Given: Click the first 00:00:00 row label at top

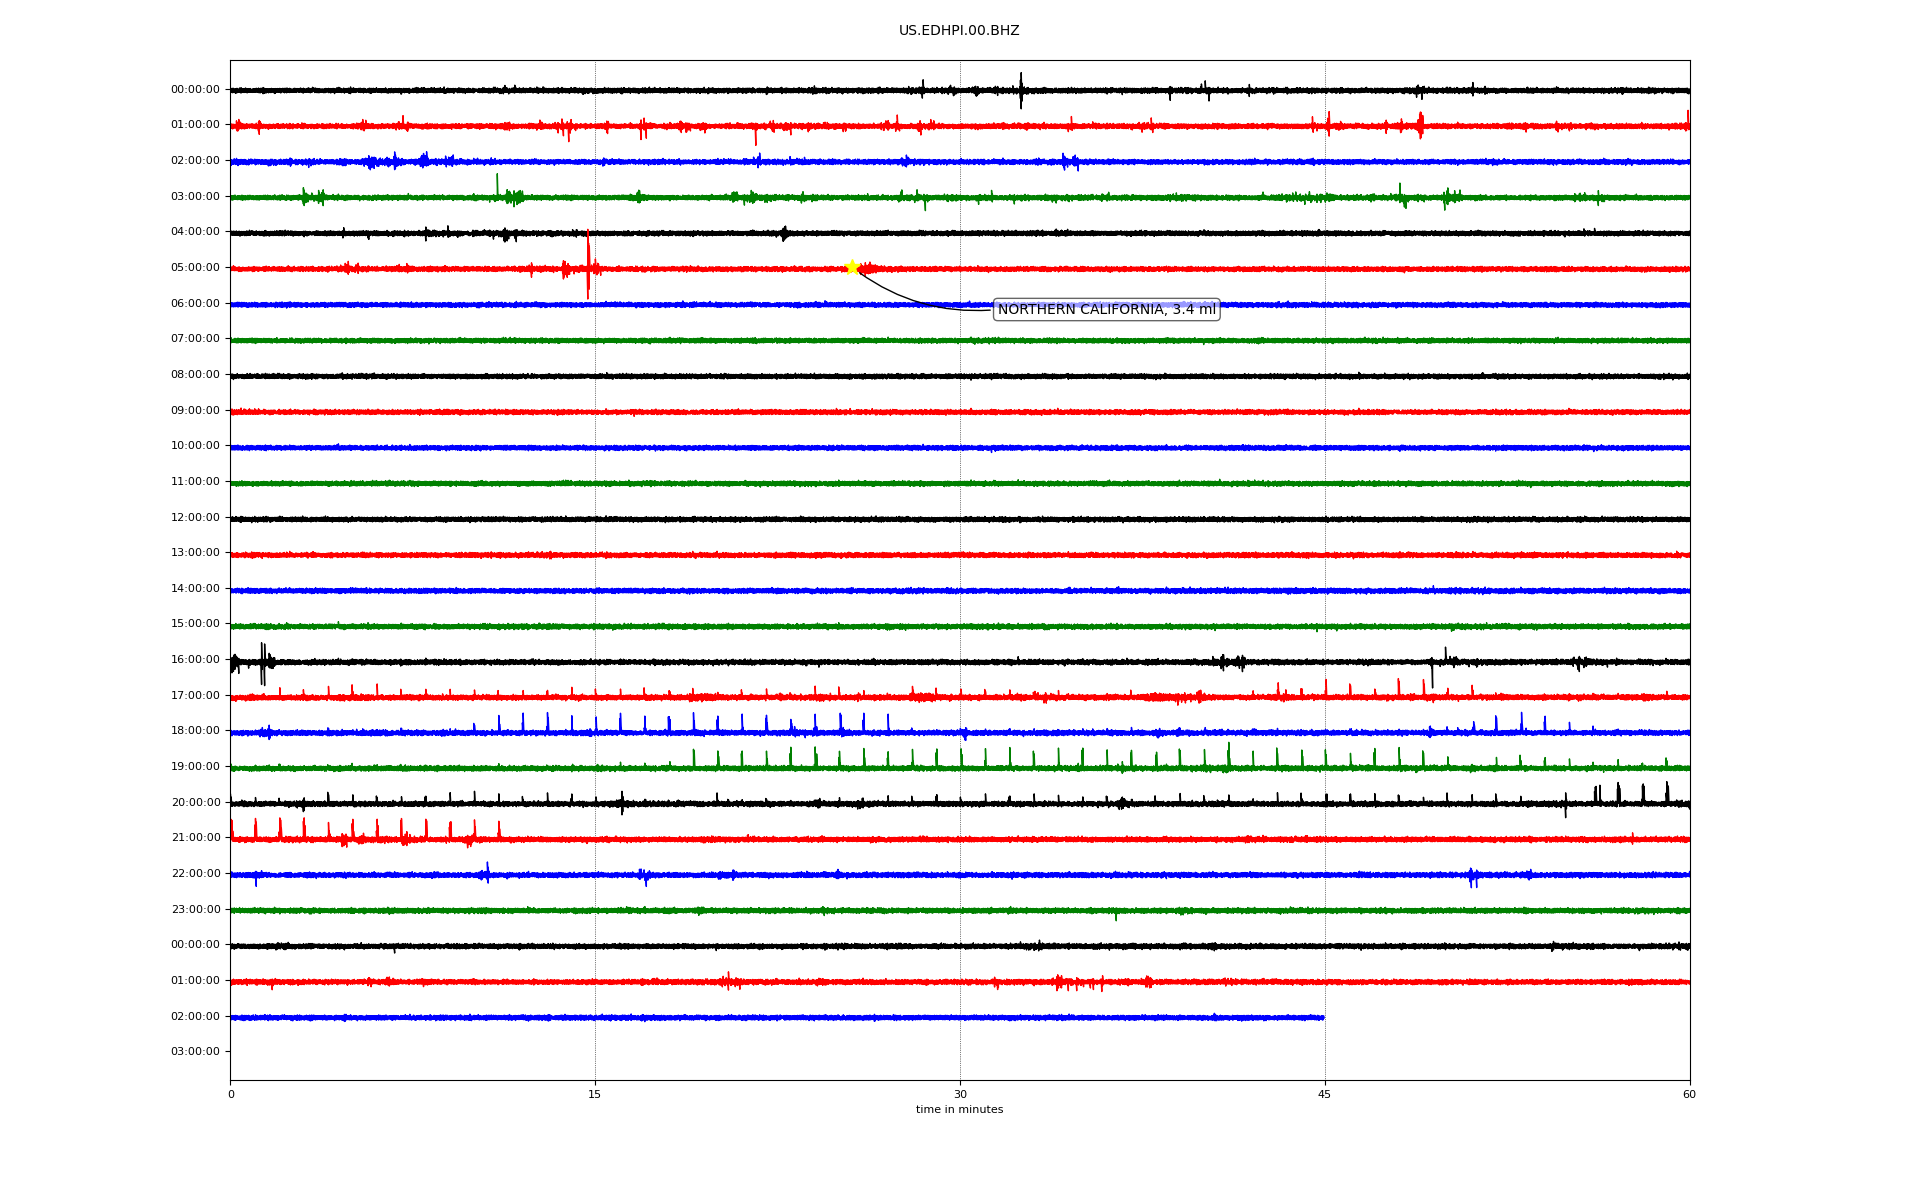Looking at the screenshot, I should pos(195,90).
